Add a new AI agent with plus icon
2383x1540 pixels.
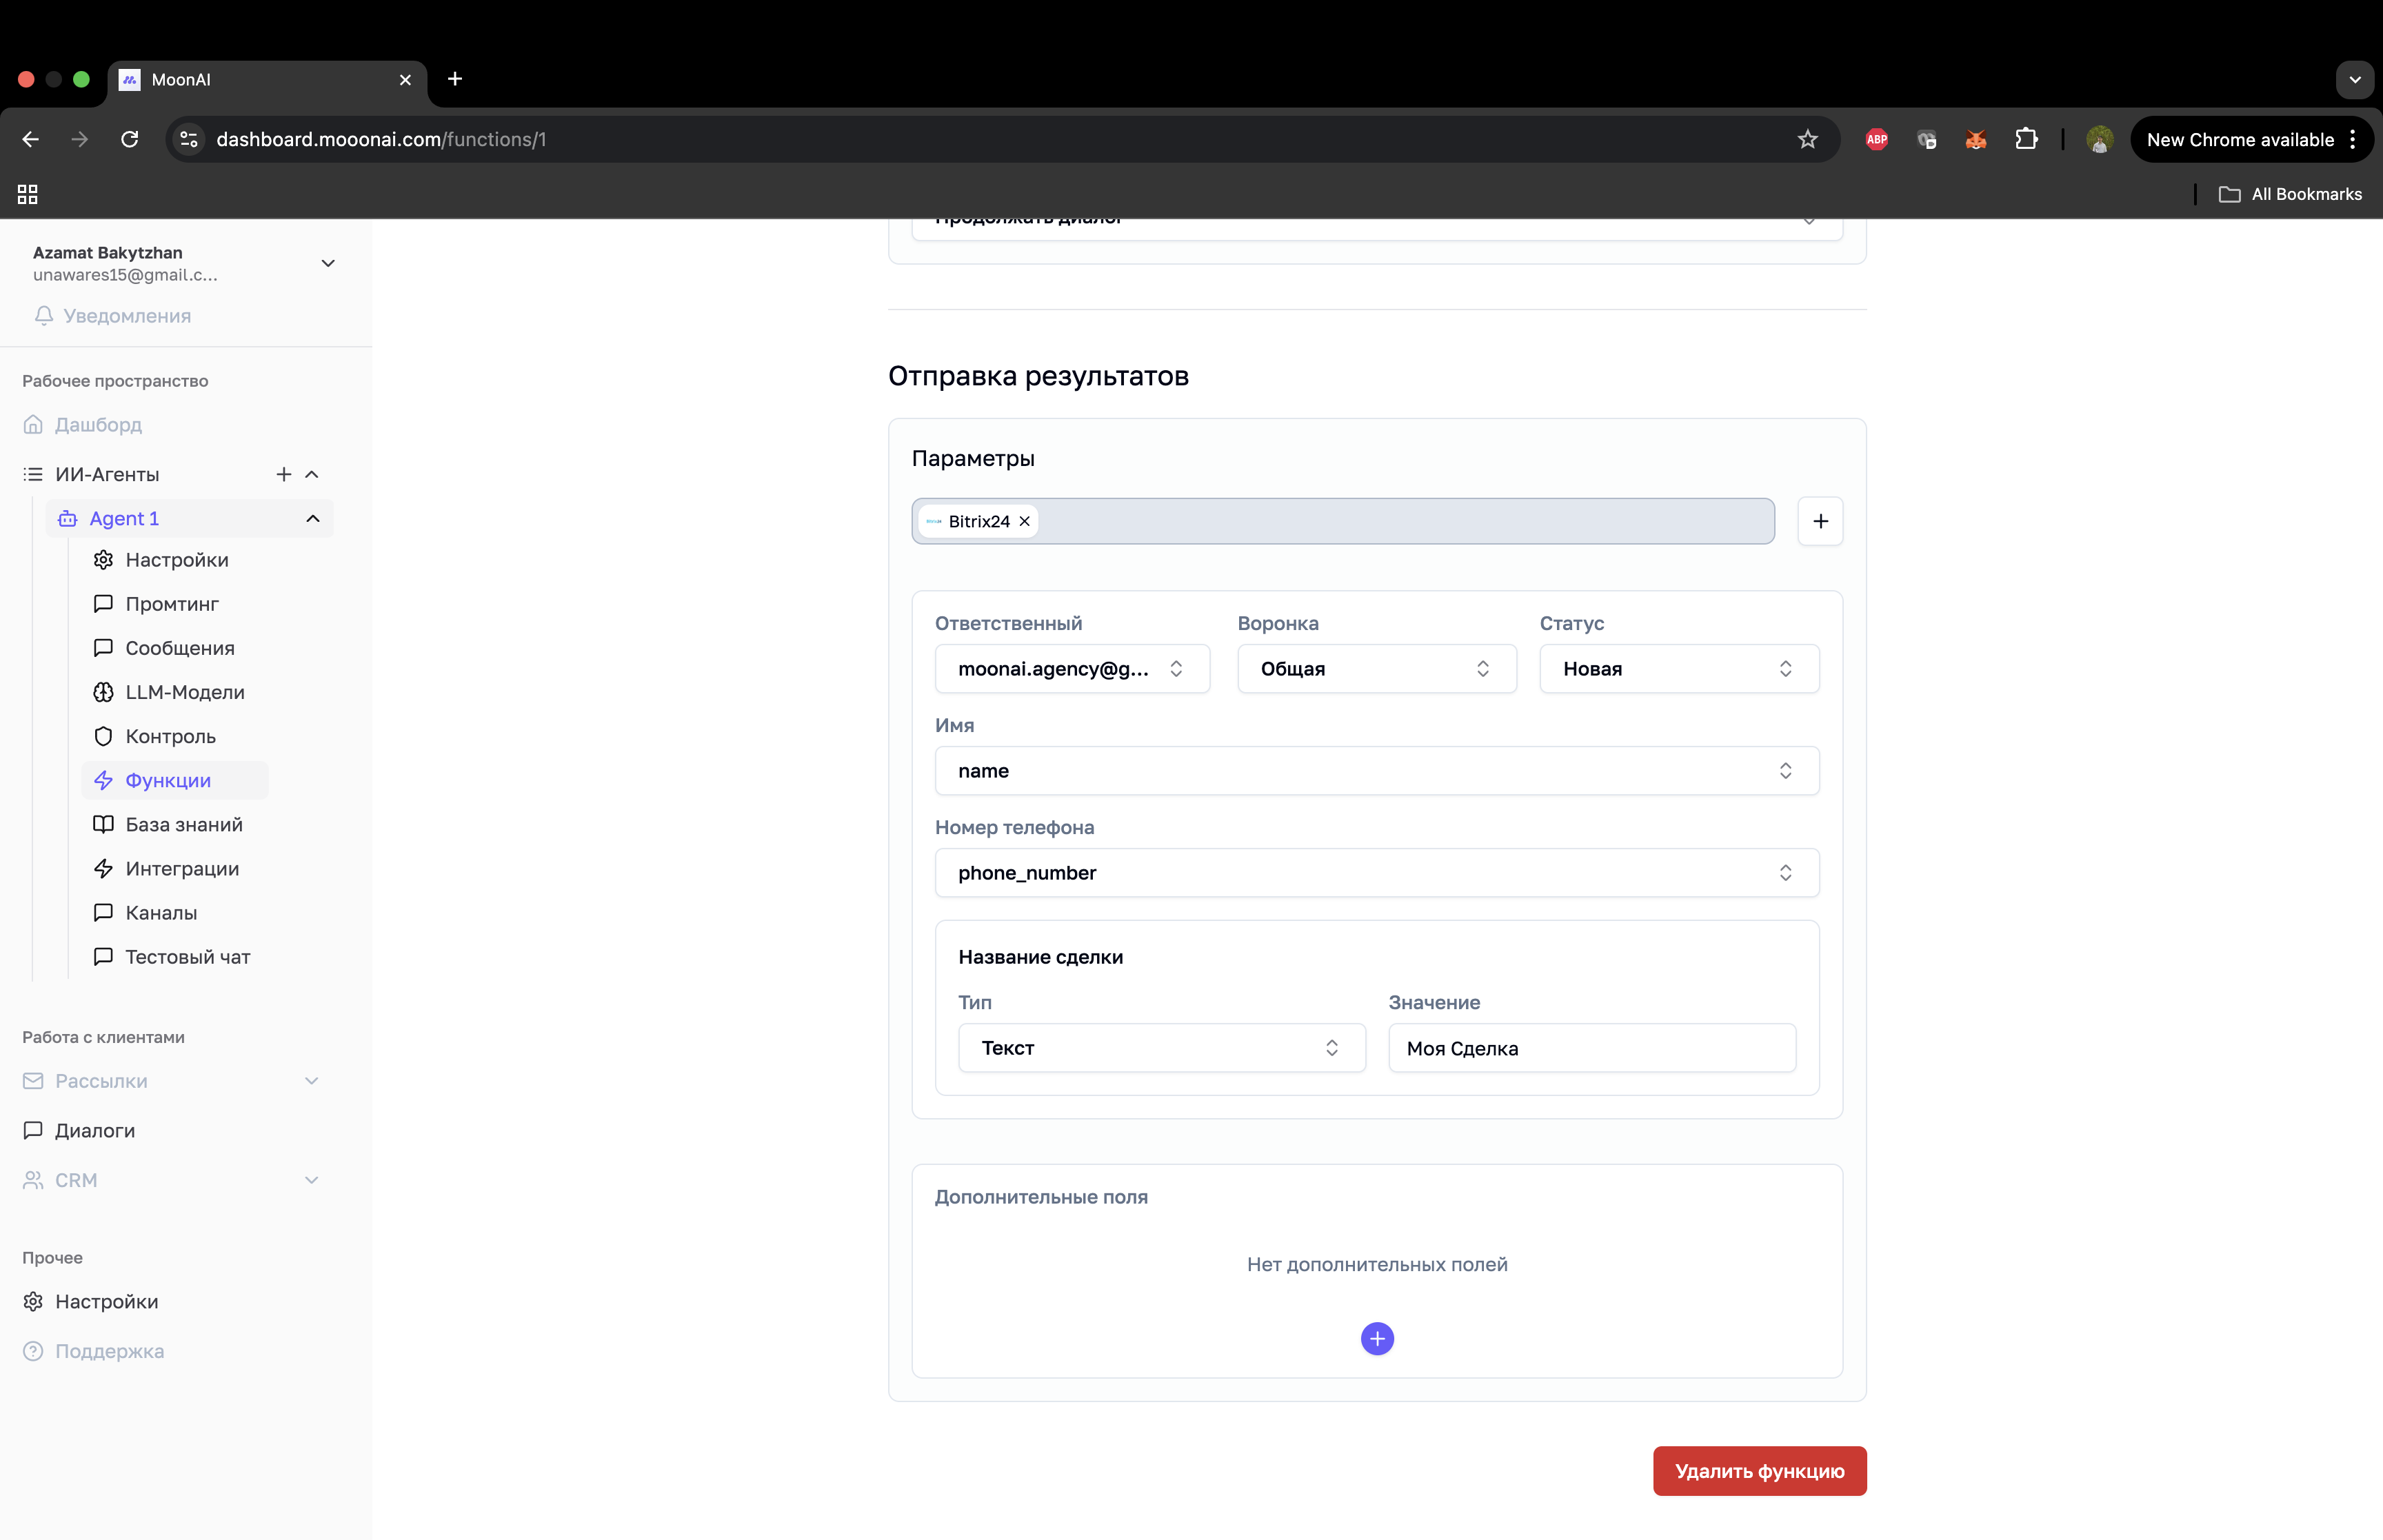[284, 474]
